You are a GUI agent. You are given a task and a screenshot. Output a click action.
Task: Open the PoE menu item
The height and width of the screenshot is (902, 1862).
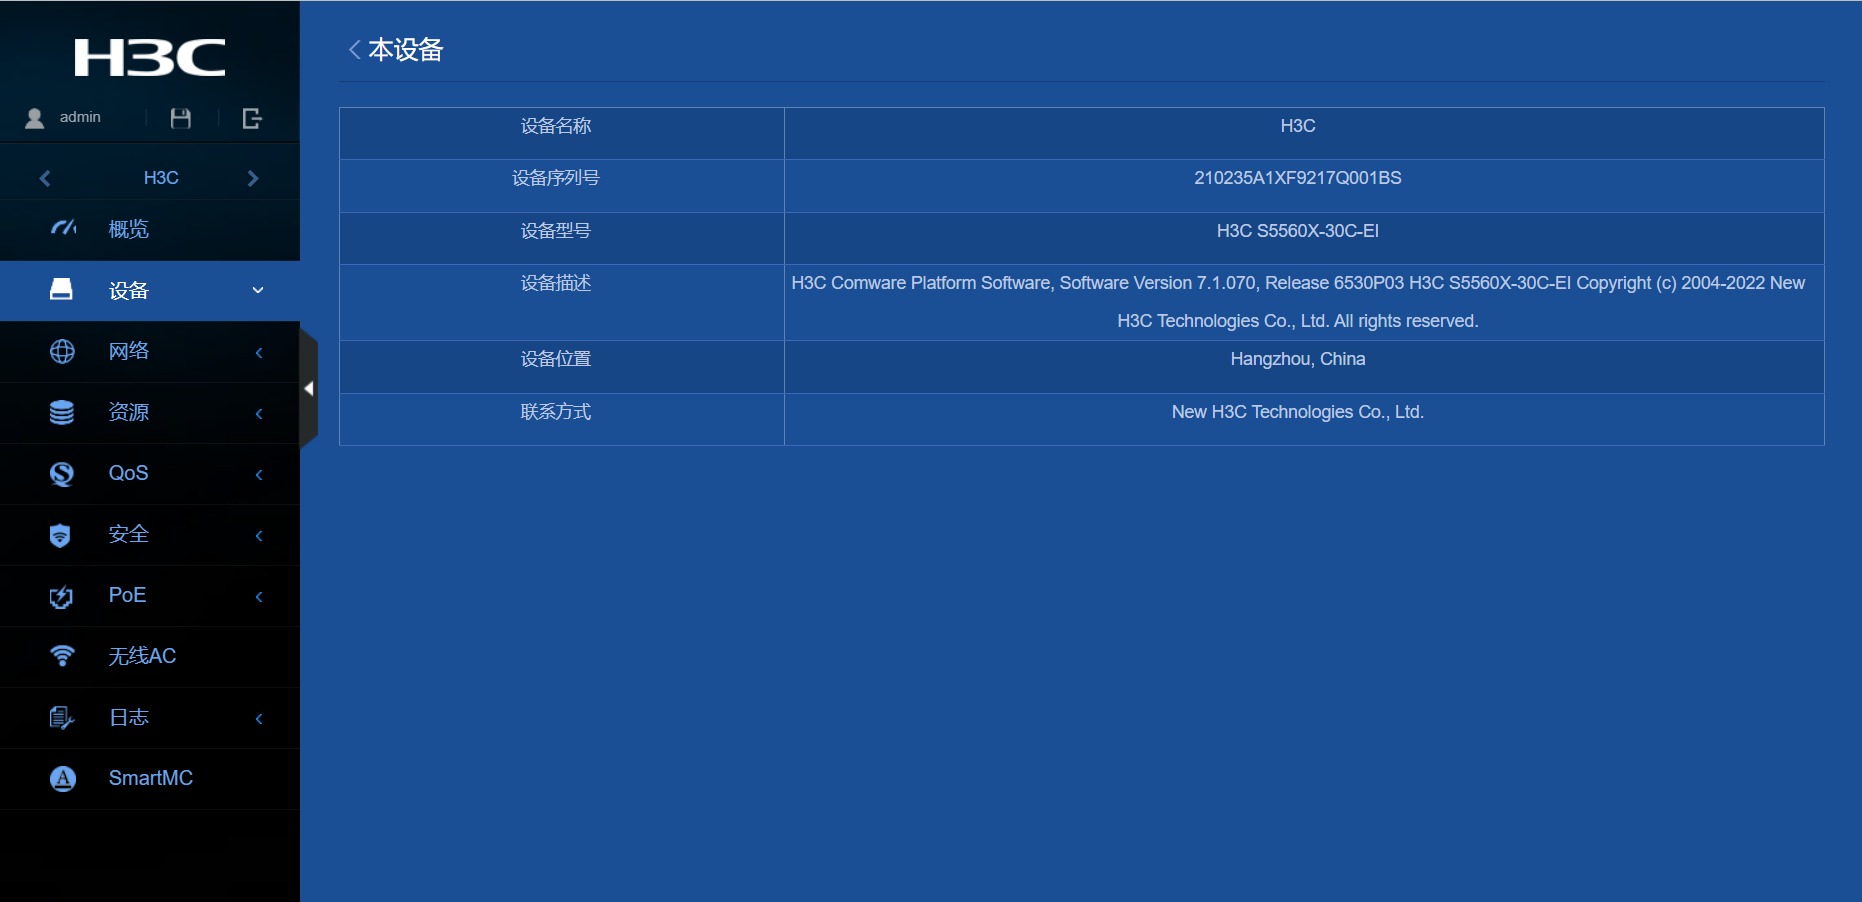pyautogui.click(x=150, y=595)
